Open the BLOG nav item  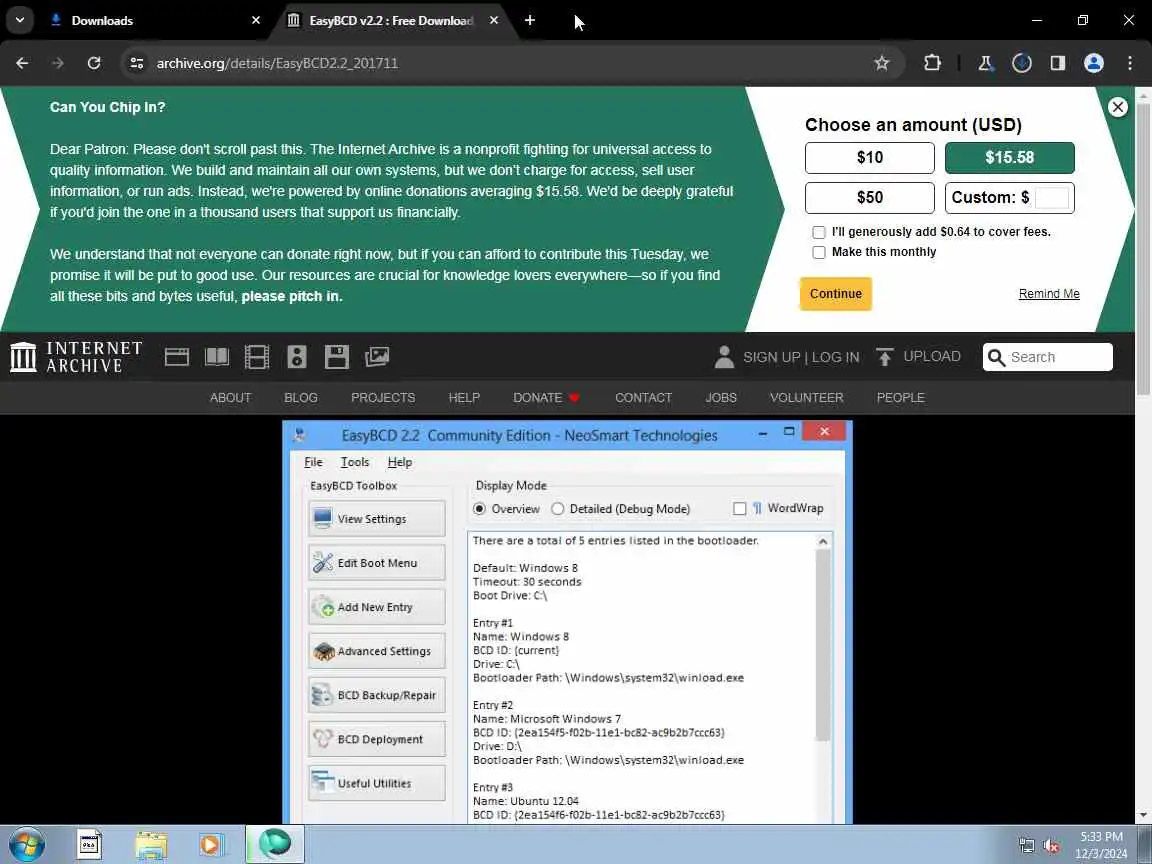point(300,397)
